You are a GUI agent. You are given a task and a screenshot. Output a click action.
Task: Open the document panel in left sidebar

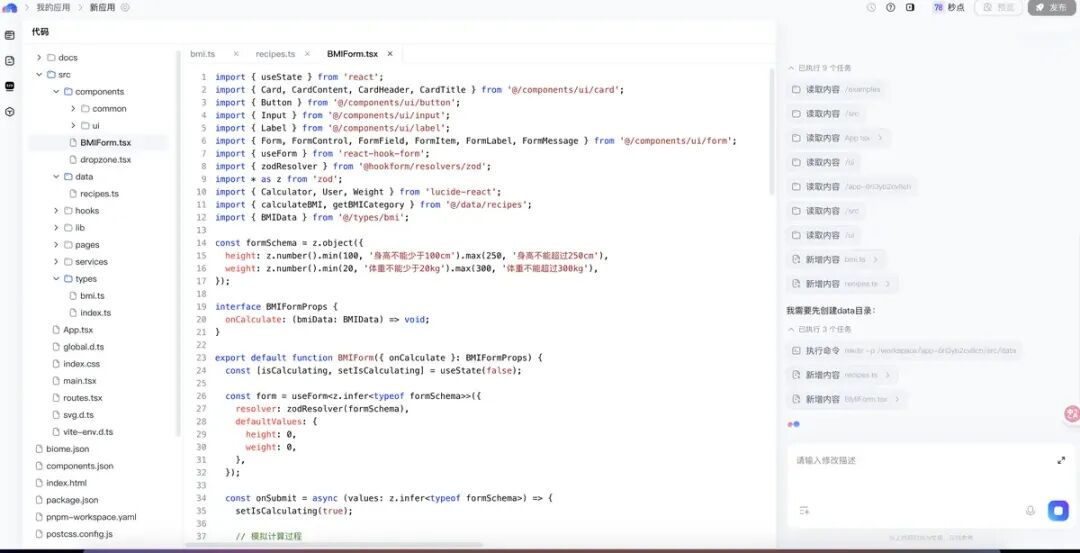(x=10, y=61)
